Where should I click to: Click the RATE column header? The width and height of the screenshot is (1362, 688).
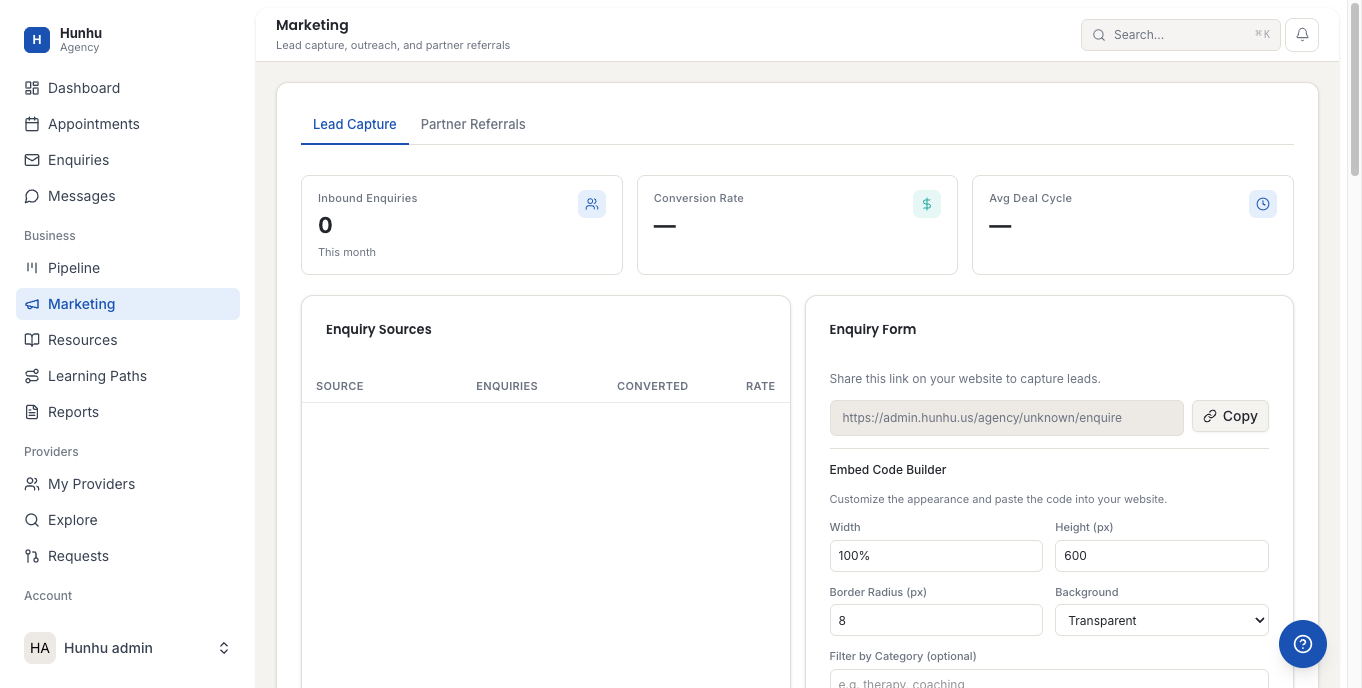click(x=760, y=386)
